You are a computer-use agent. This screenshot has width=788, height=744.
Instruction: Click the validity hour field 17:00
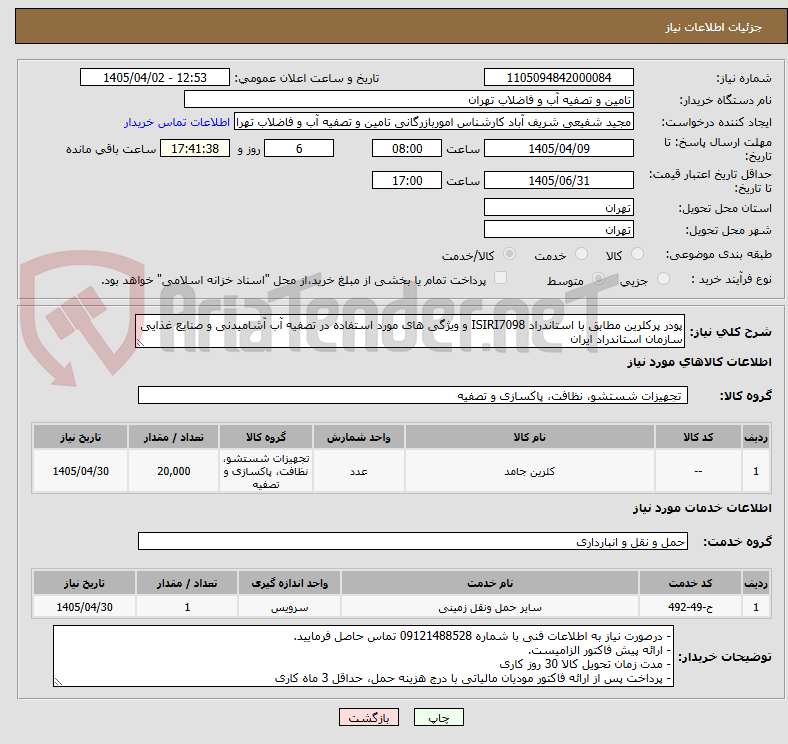click(407, 180)
